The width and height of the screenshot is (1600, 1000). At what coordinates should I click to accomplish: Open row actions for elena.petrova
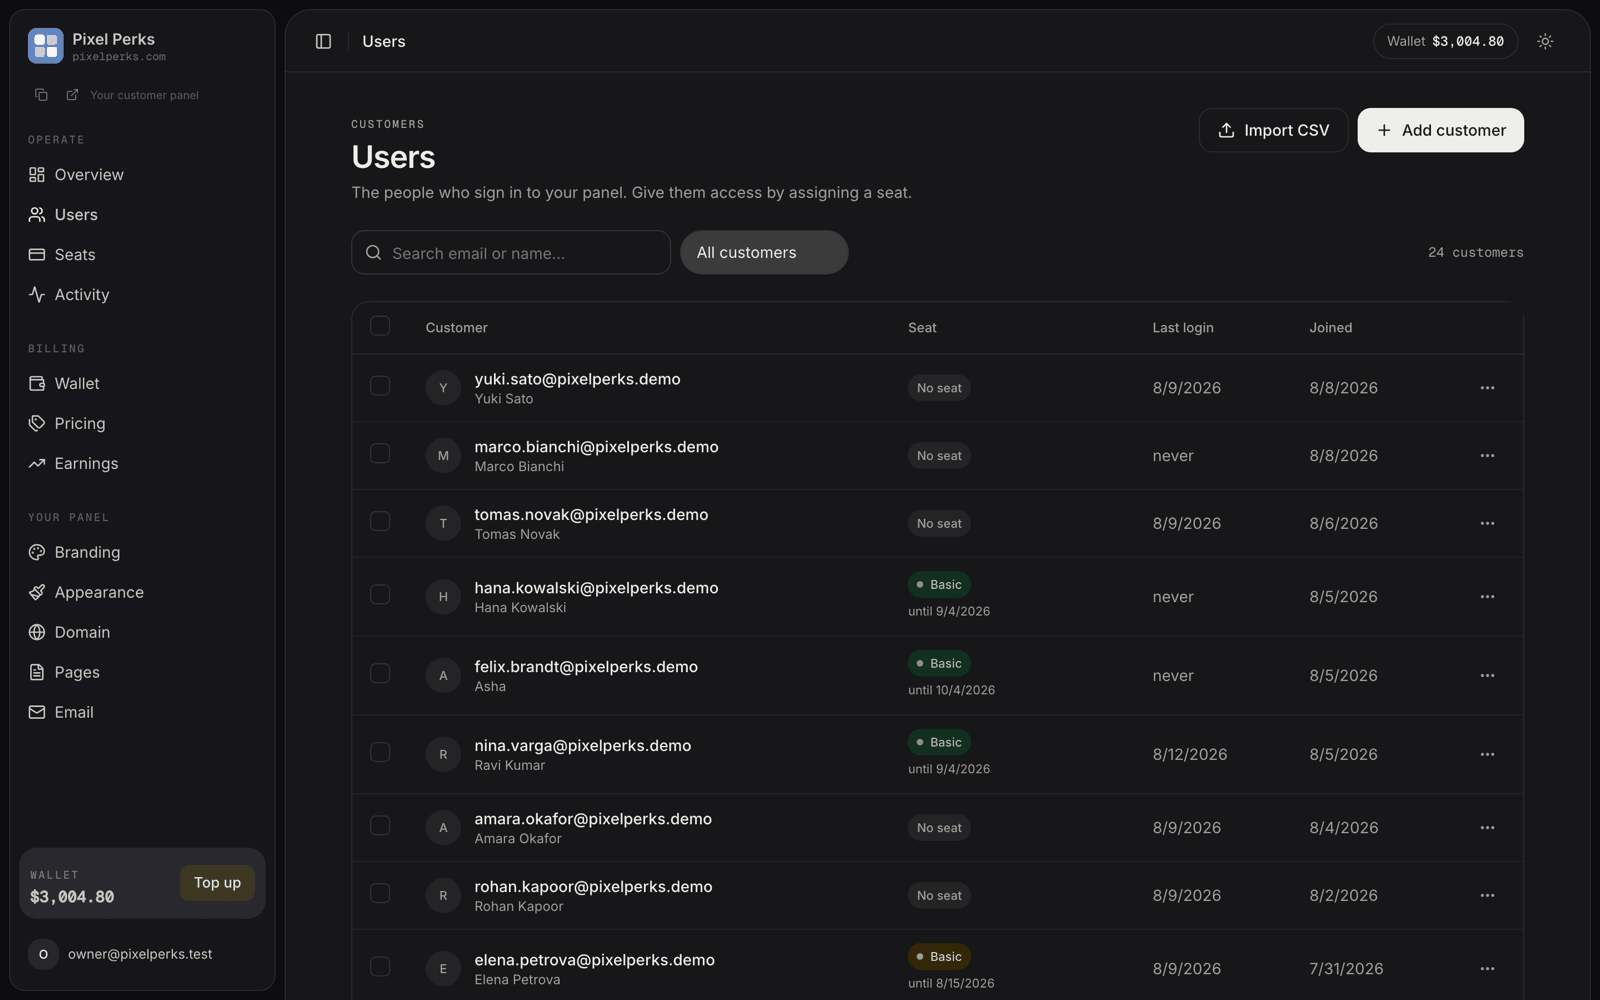[x=1487, y=969]
